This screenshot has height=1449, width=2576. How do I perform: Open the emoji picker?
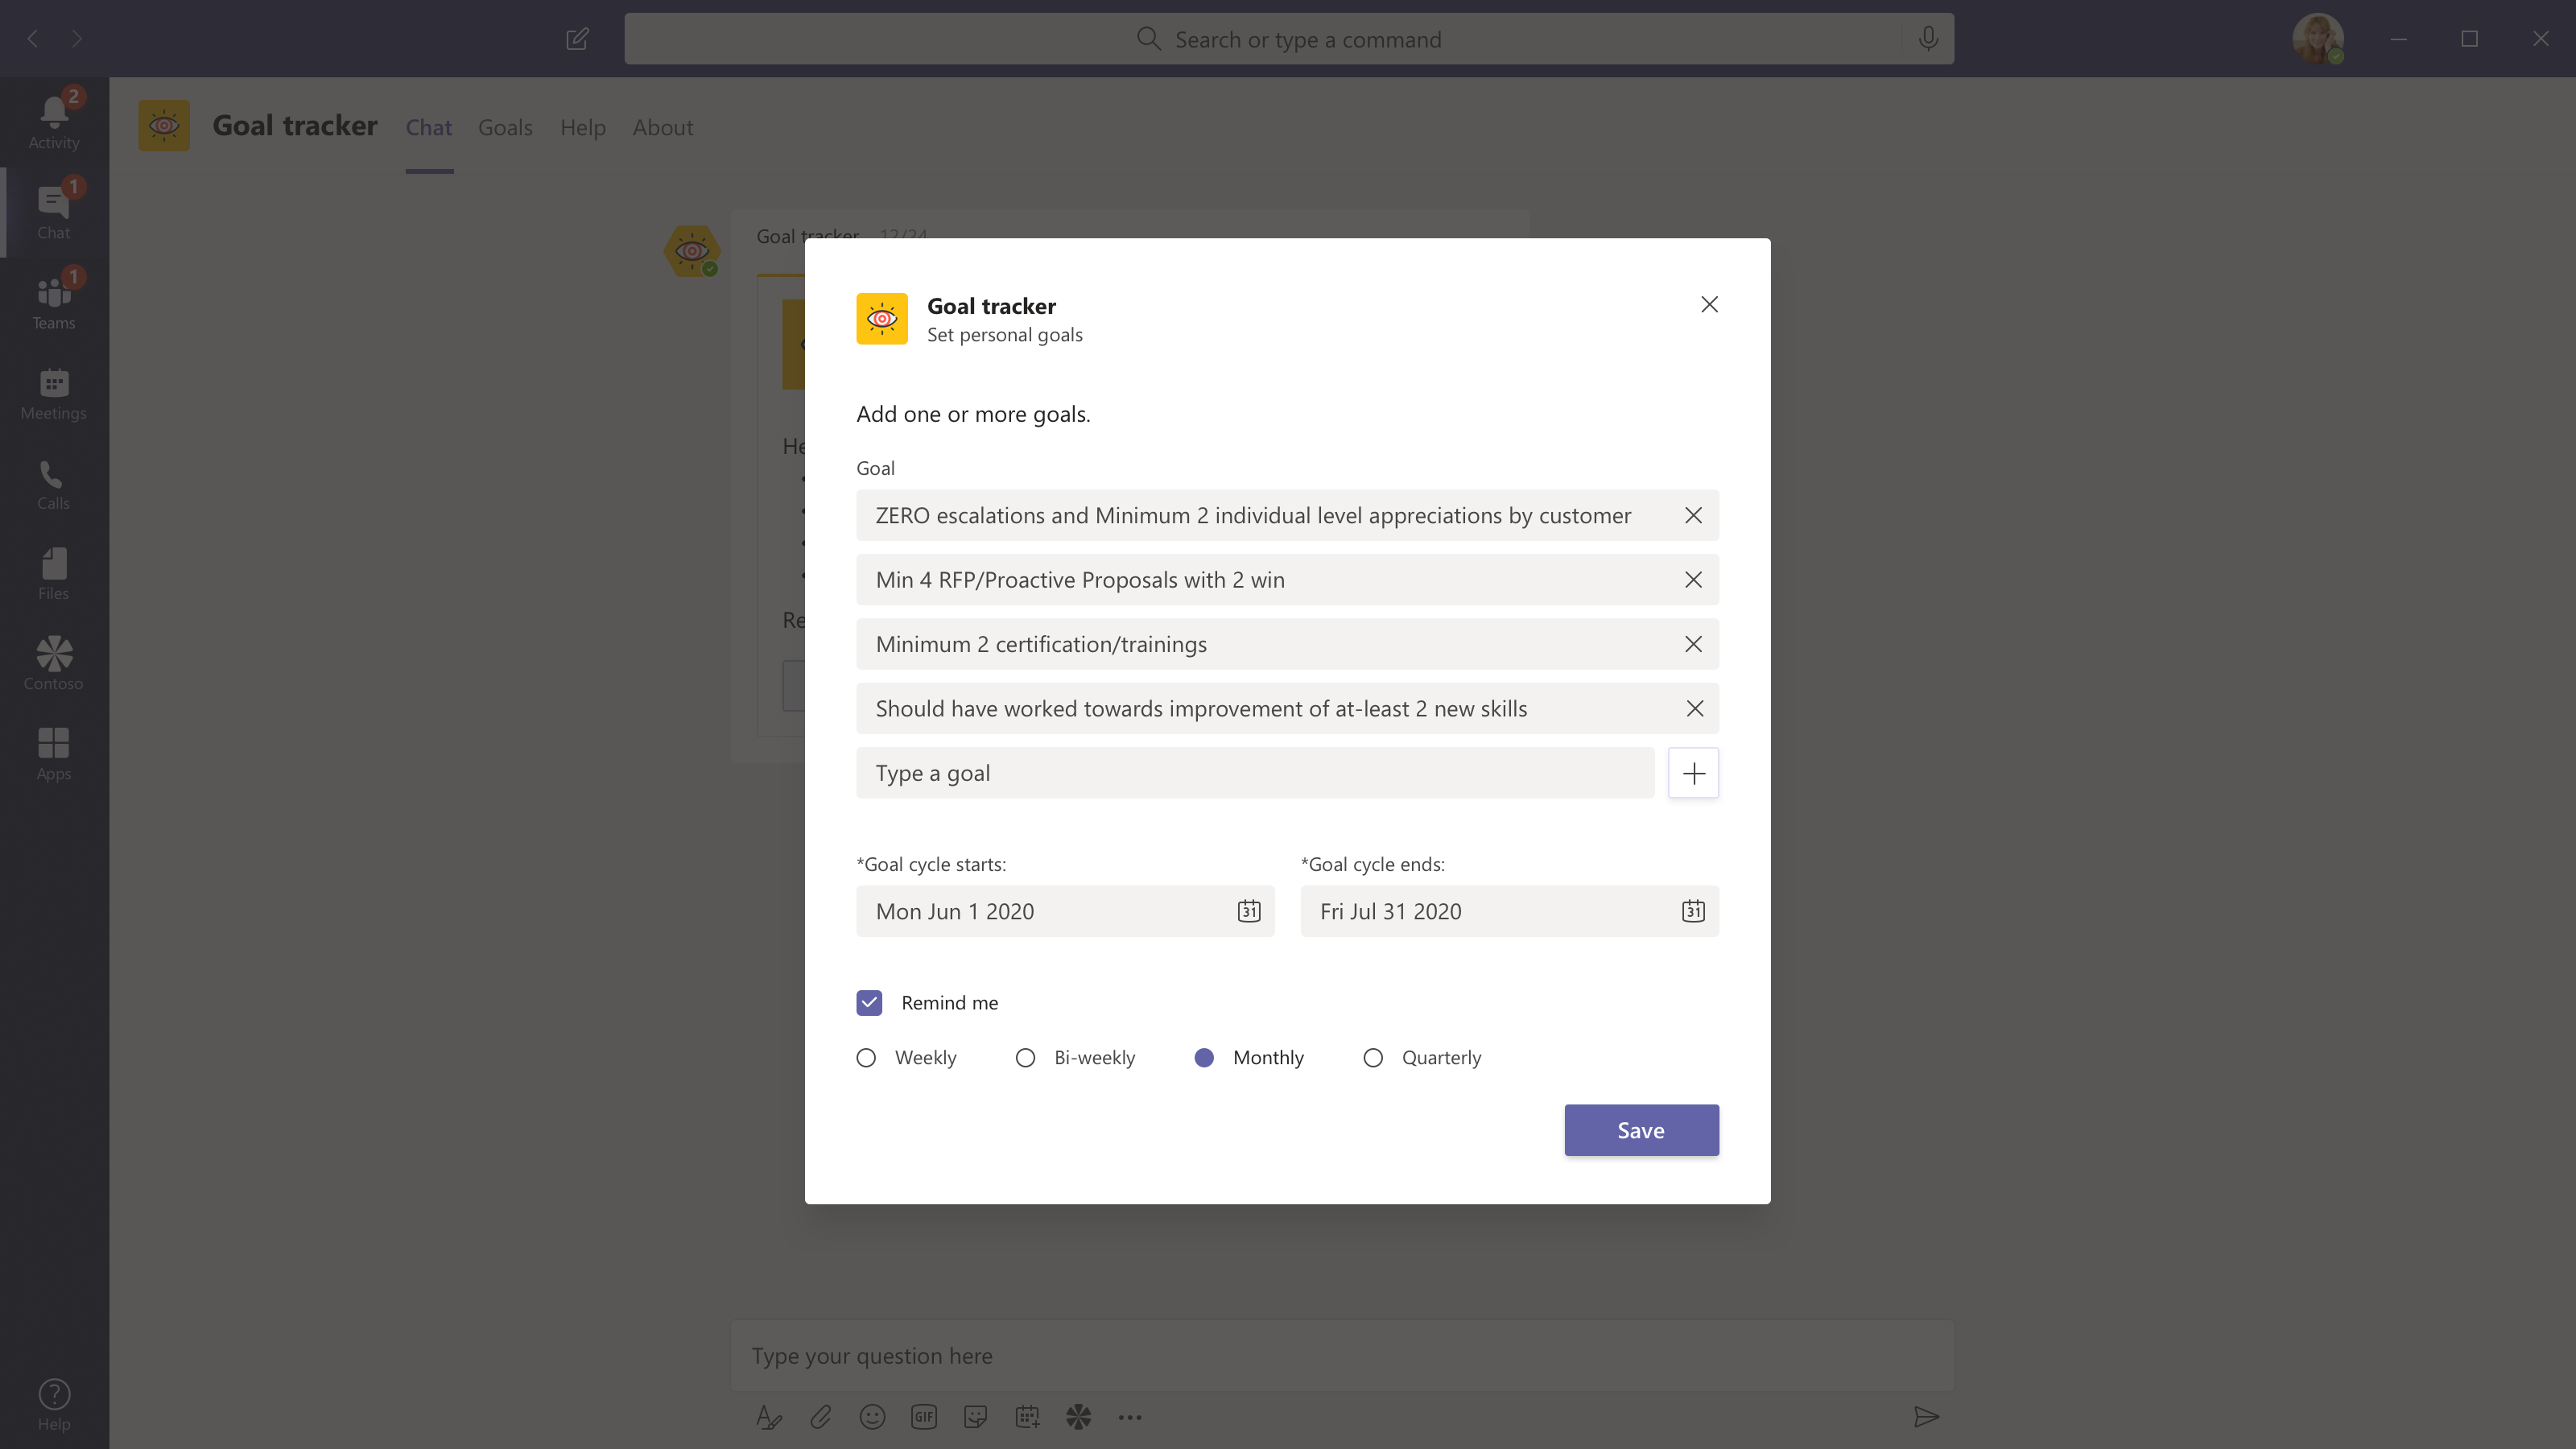[x=872, y=1417]
